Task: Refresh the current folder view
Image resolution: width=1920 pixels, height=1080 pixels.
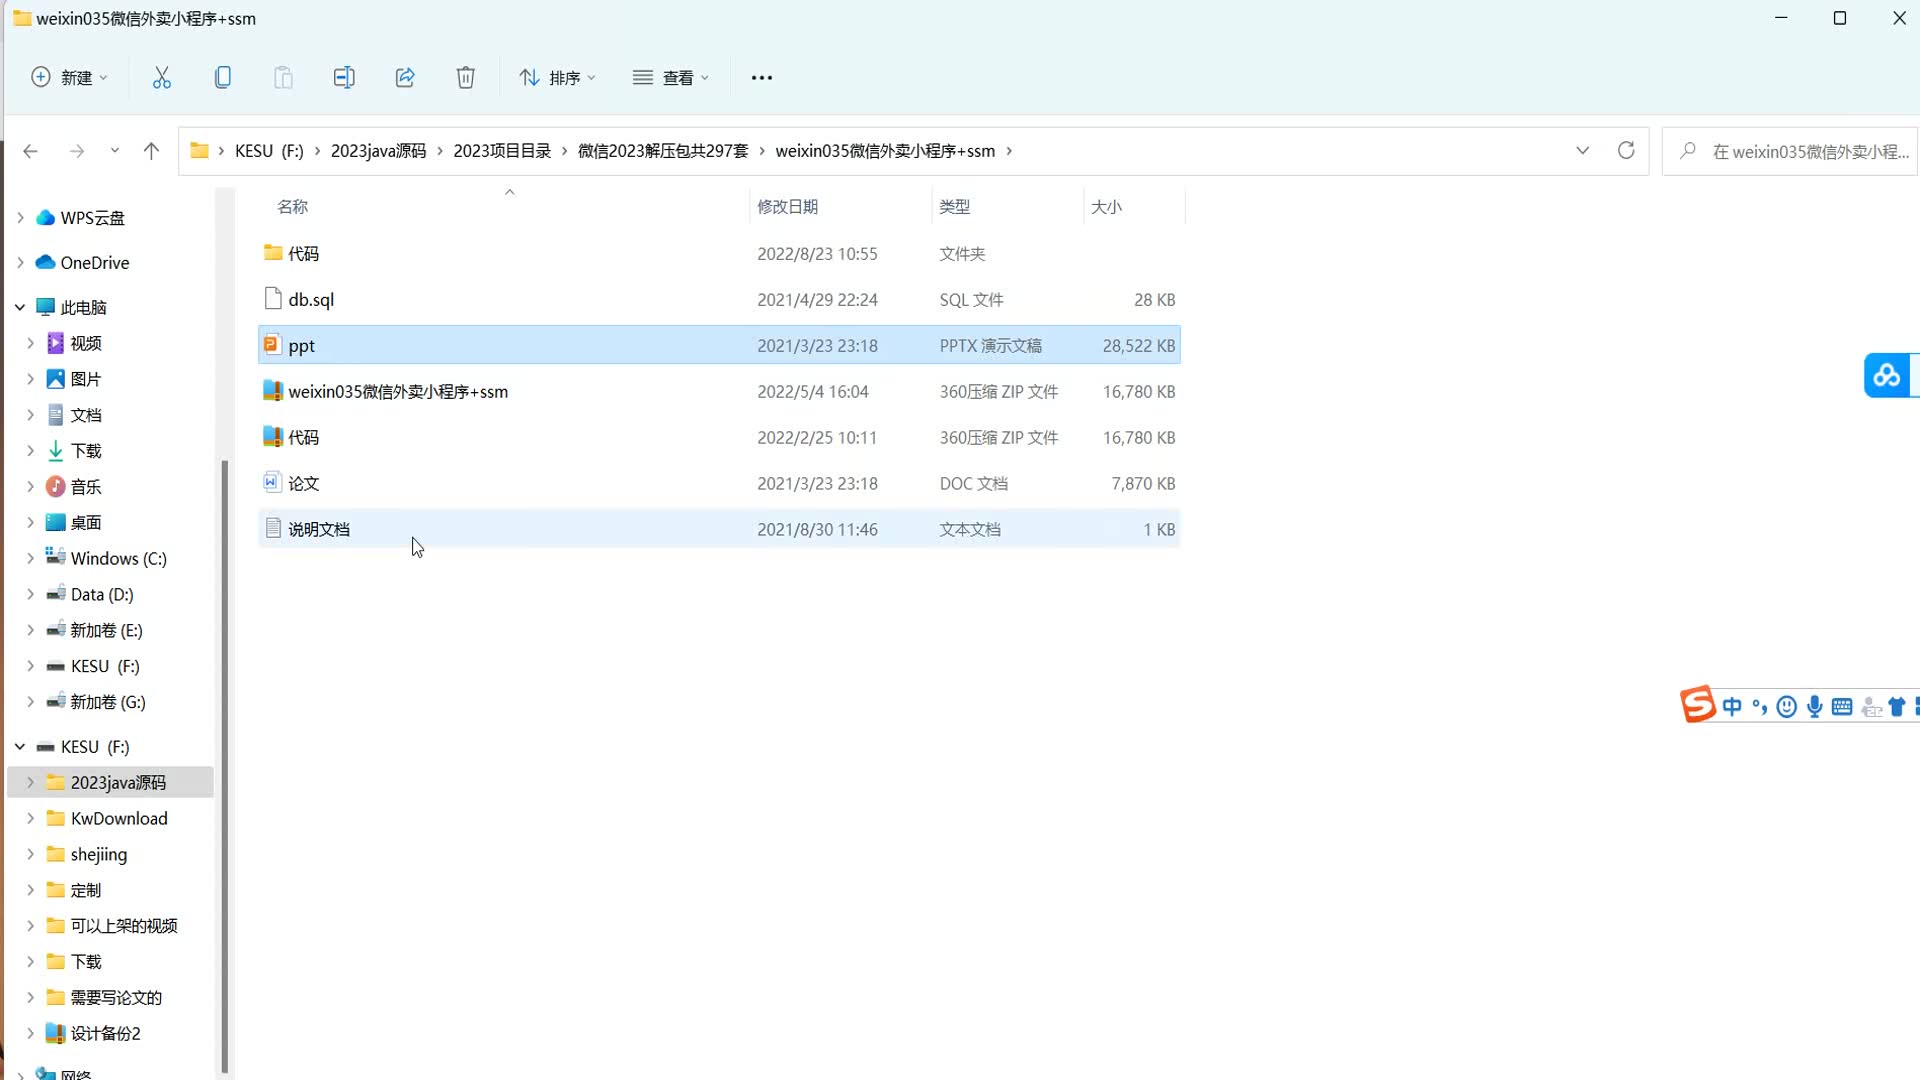Action: tap(1625, 150)
